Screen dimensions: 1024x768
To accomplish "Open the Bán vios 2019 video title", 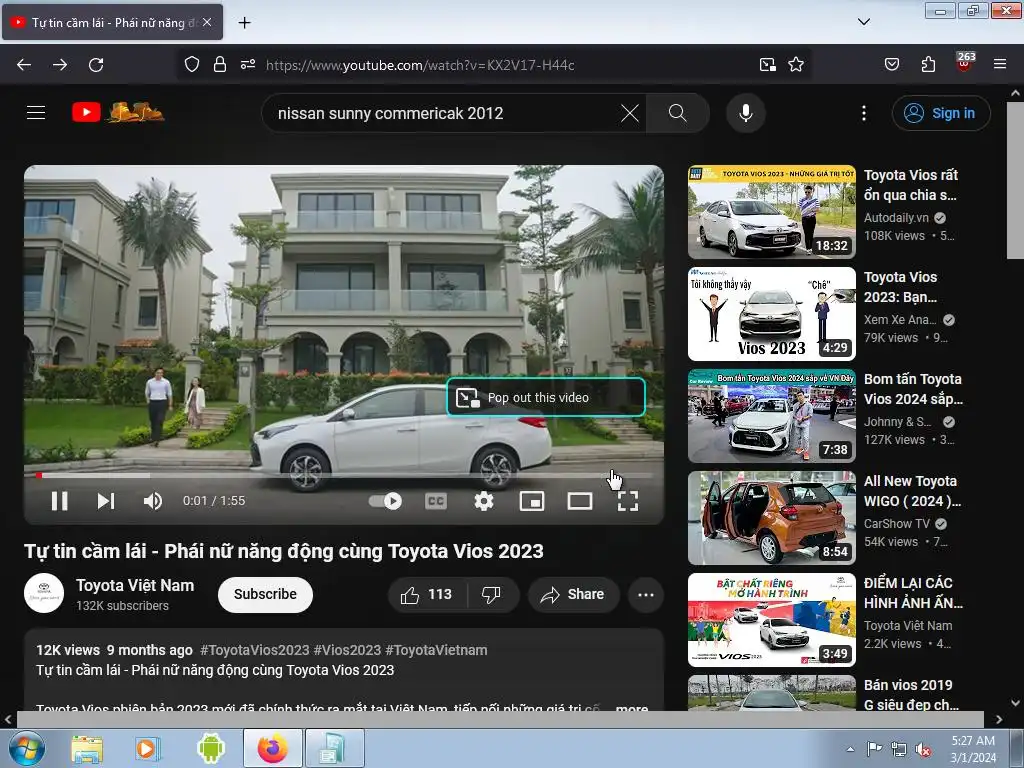I will 912,694.
